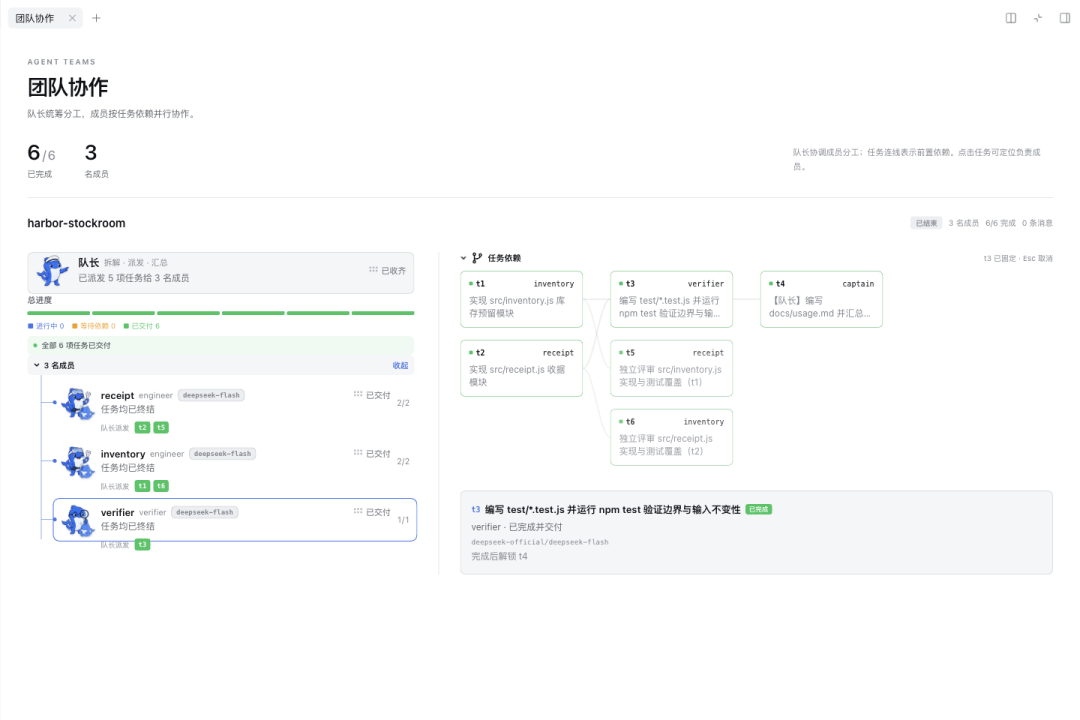Open task card t6 独立评审 src/receipt.js
Image resolution: width=1080 pixels, height=720 pixels.
pyautogui.click(x=672, y=437)
